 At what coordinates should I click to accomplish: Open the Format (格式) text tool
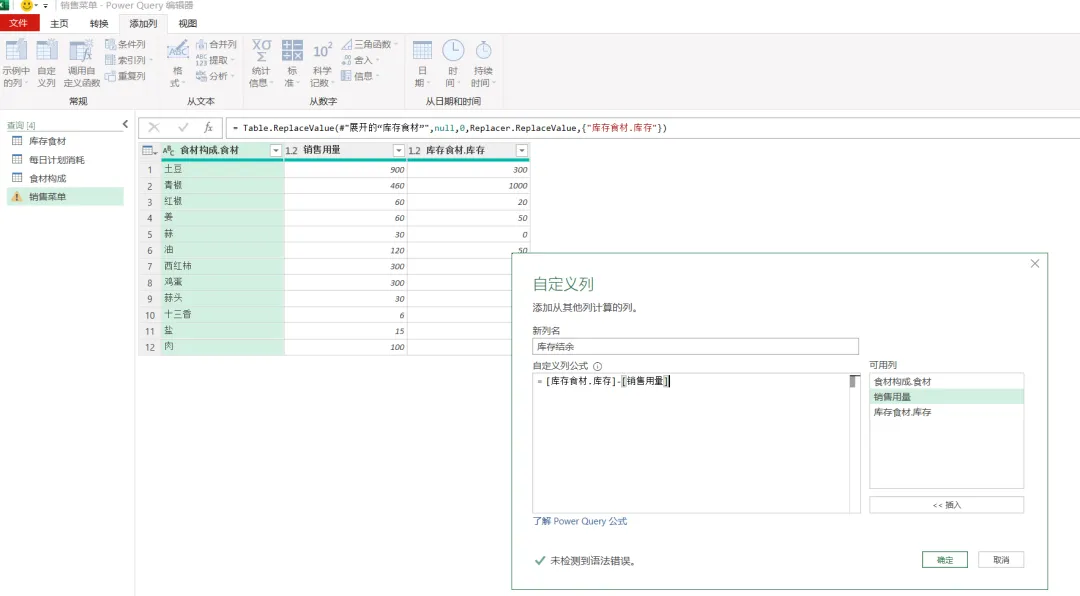pos(178,63)
